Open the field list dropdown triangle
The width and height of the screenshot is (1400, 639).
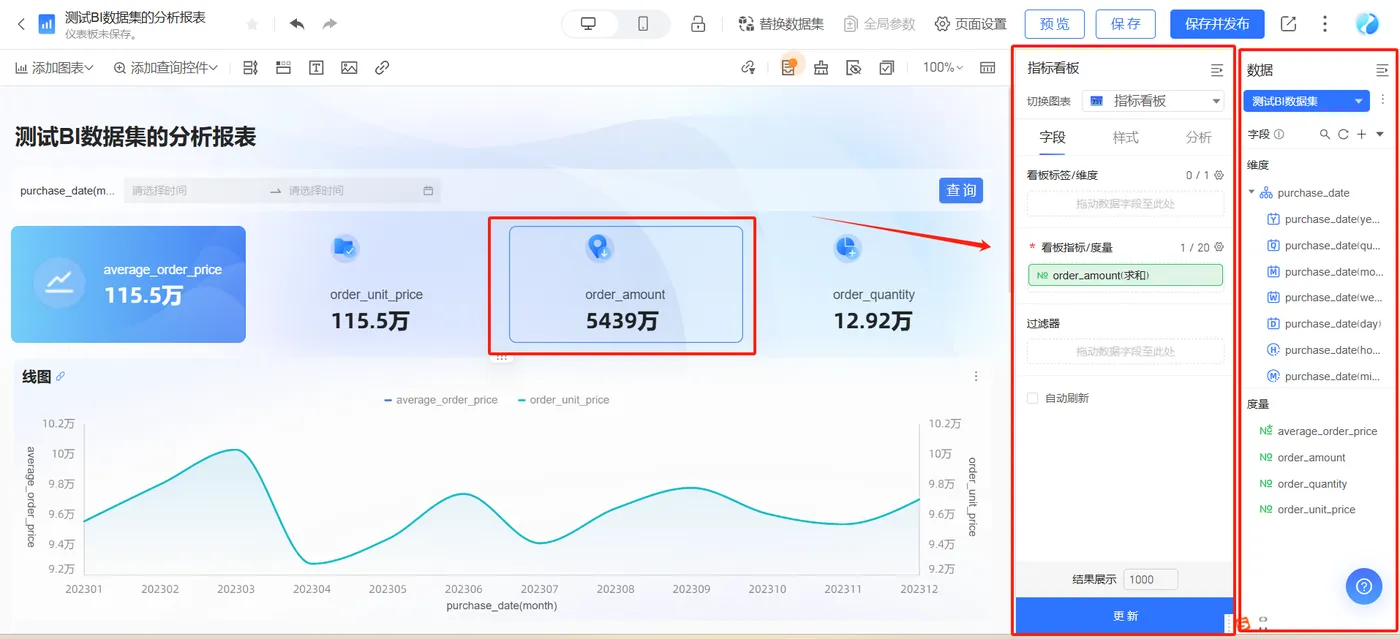[x=1380, y=134]
